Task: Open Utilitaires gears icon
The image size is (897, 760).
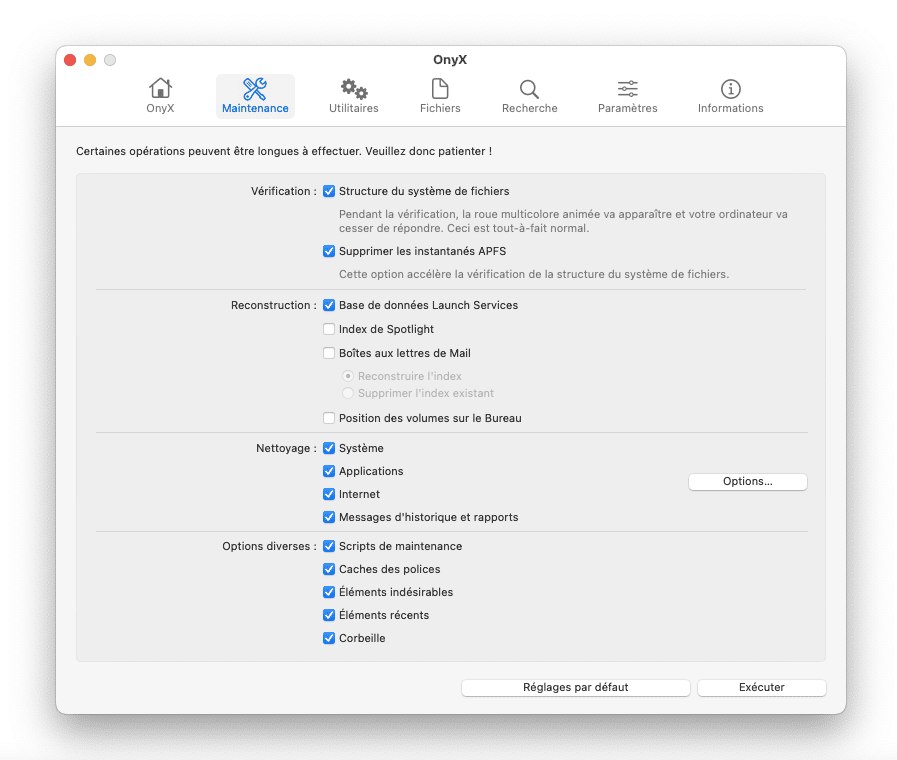Action: [354, 89]
